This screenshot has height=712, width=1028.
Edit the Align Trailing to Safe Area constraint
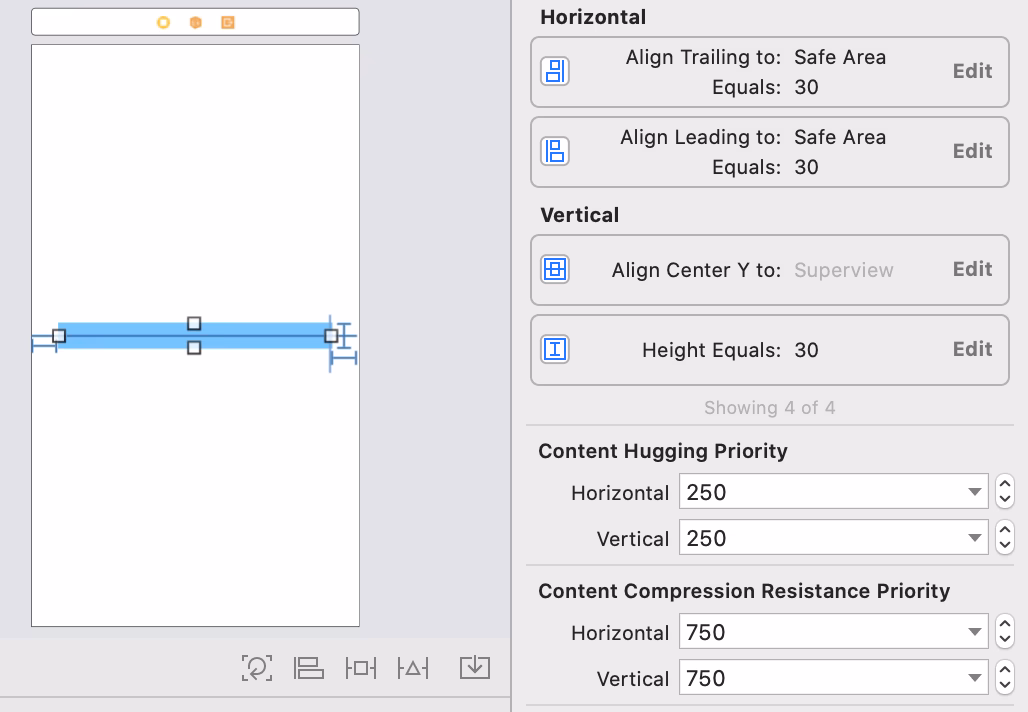pyautogui.click(x=972, y=71)
